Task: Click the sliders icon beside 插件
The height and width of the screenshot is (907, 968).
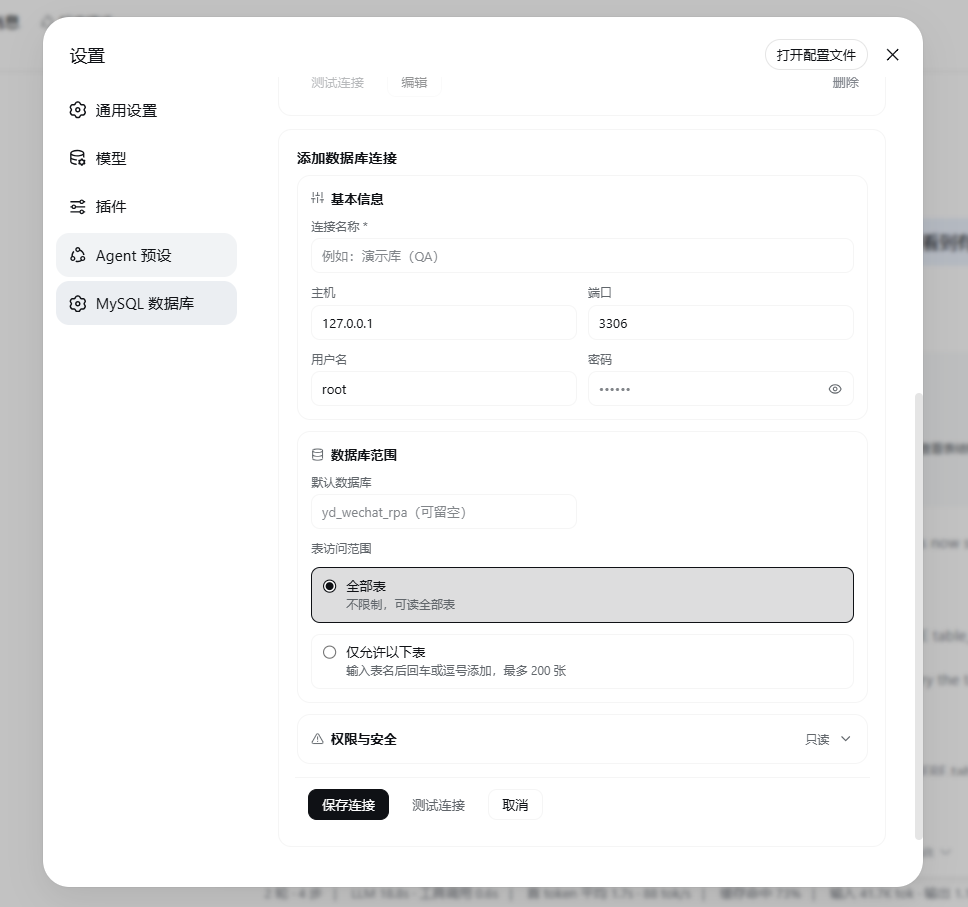Action: 78,206
